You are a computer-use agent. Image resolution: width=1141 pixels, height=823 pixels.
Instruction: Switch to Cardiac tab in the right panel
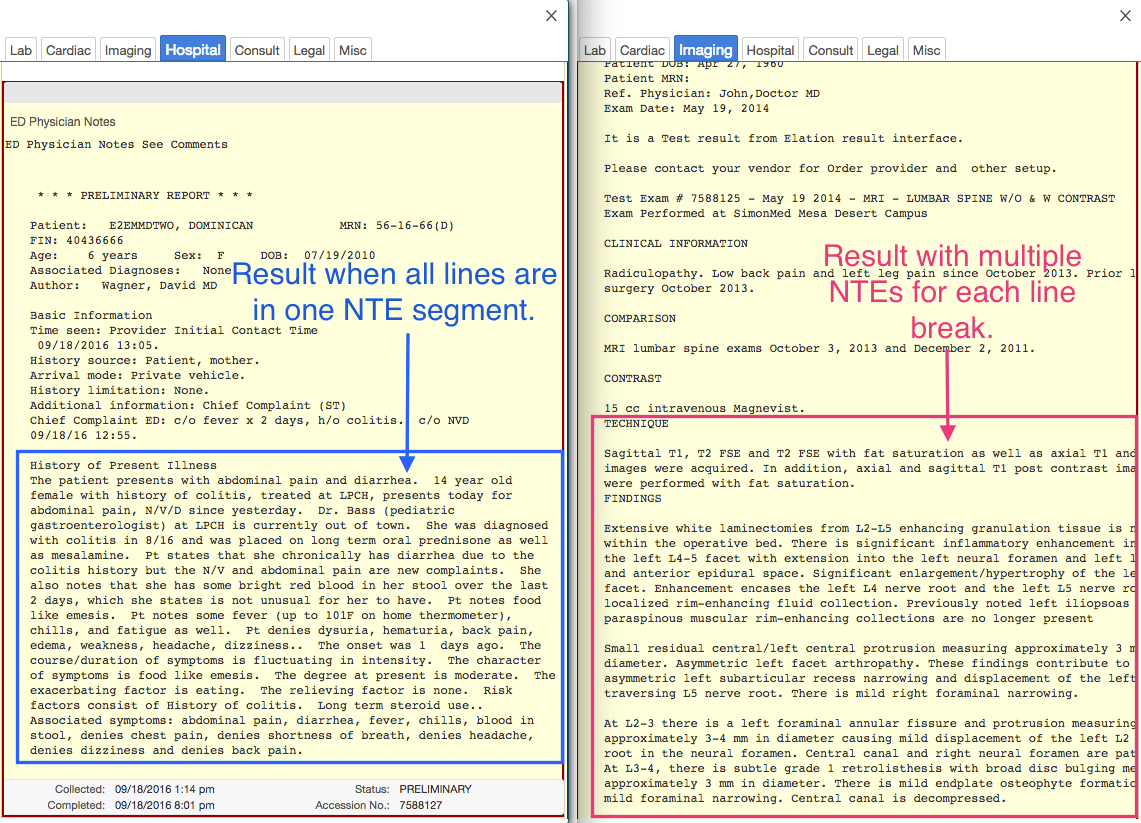(x=642, y=50)
